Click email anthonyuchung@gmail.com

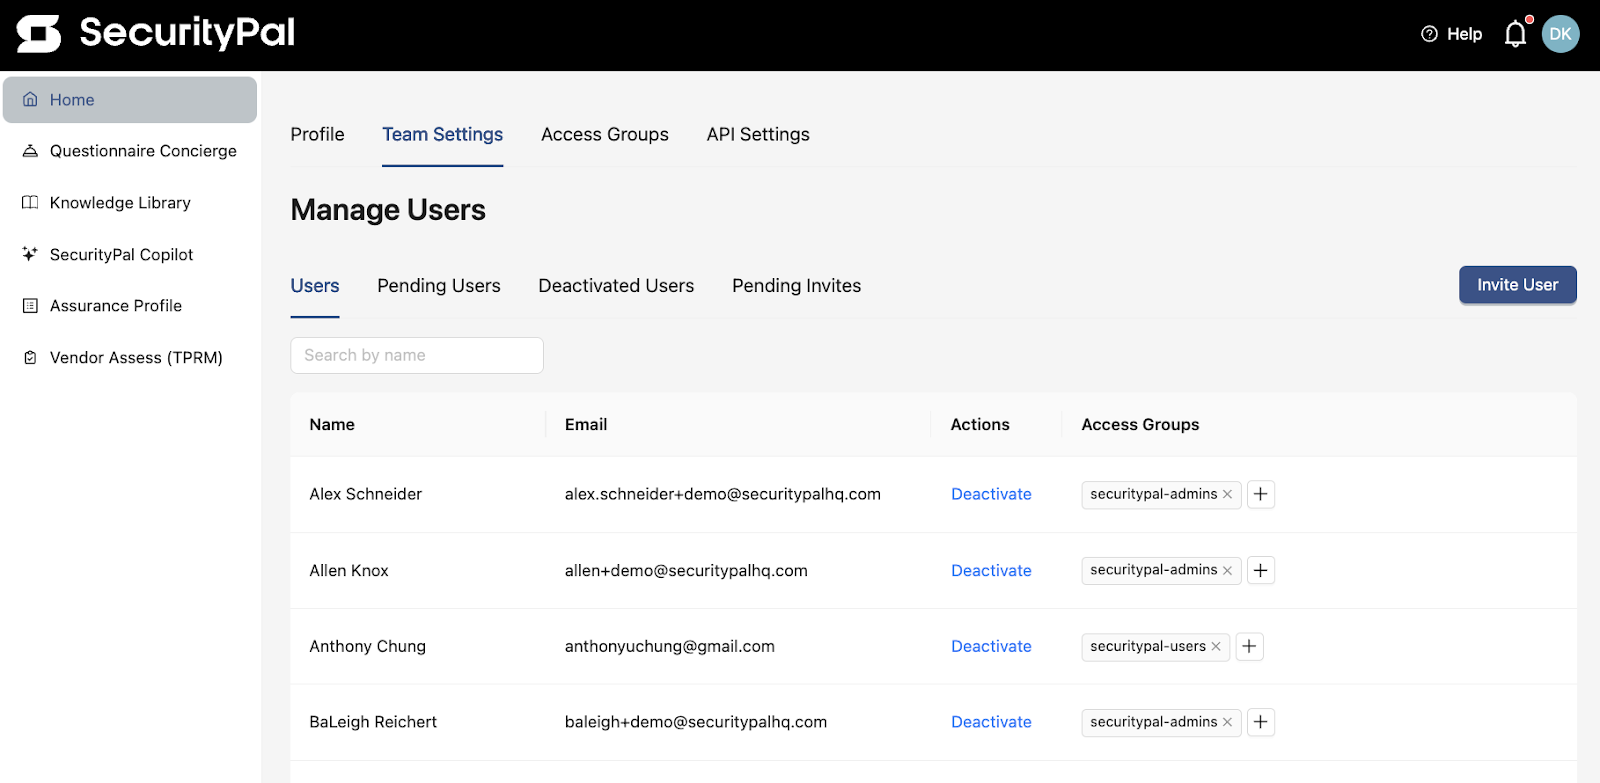click(669, 647)
